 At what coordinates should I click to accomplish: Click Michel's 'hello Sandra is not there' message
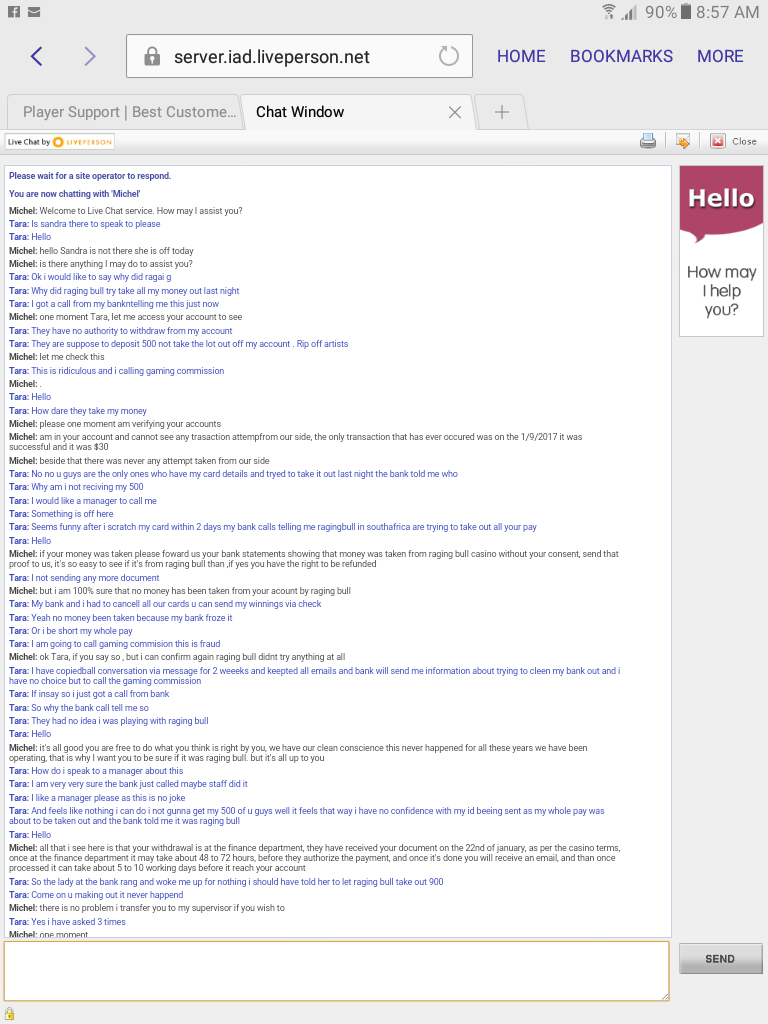coord(101,251)
